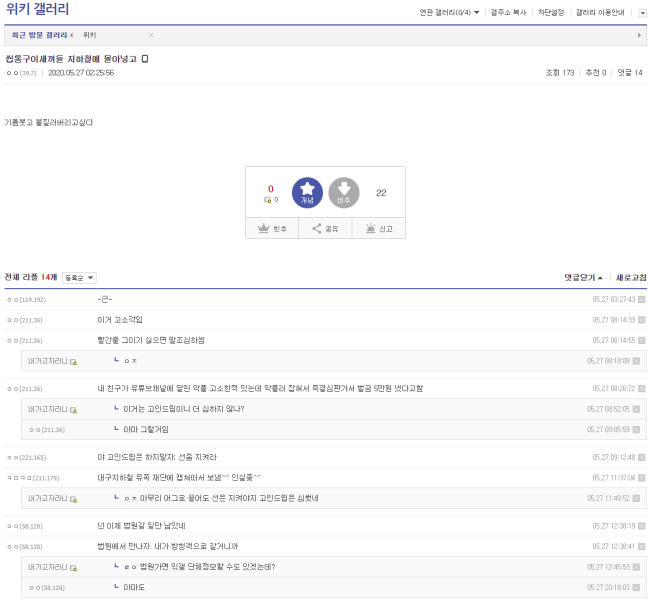Screen dimensions: 652x600
Task: Click the mobile icon next to the post title
Action: pos(145,59)
